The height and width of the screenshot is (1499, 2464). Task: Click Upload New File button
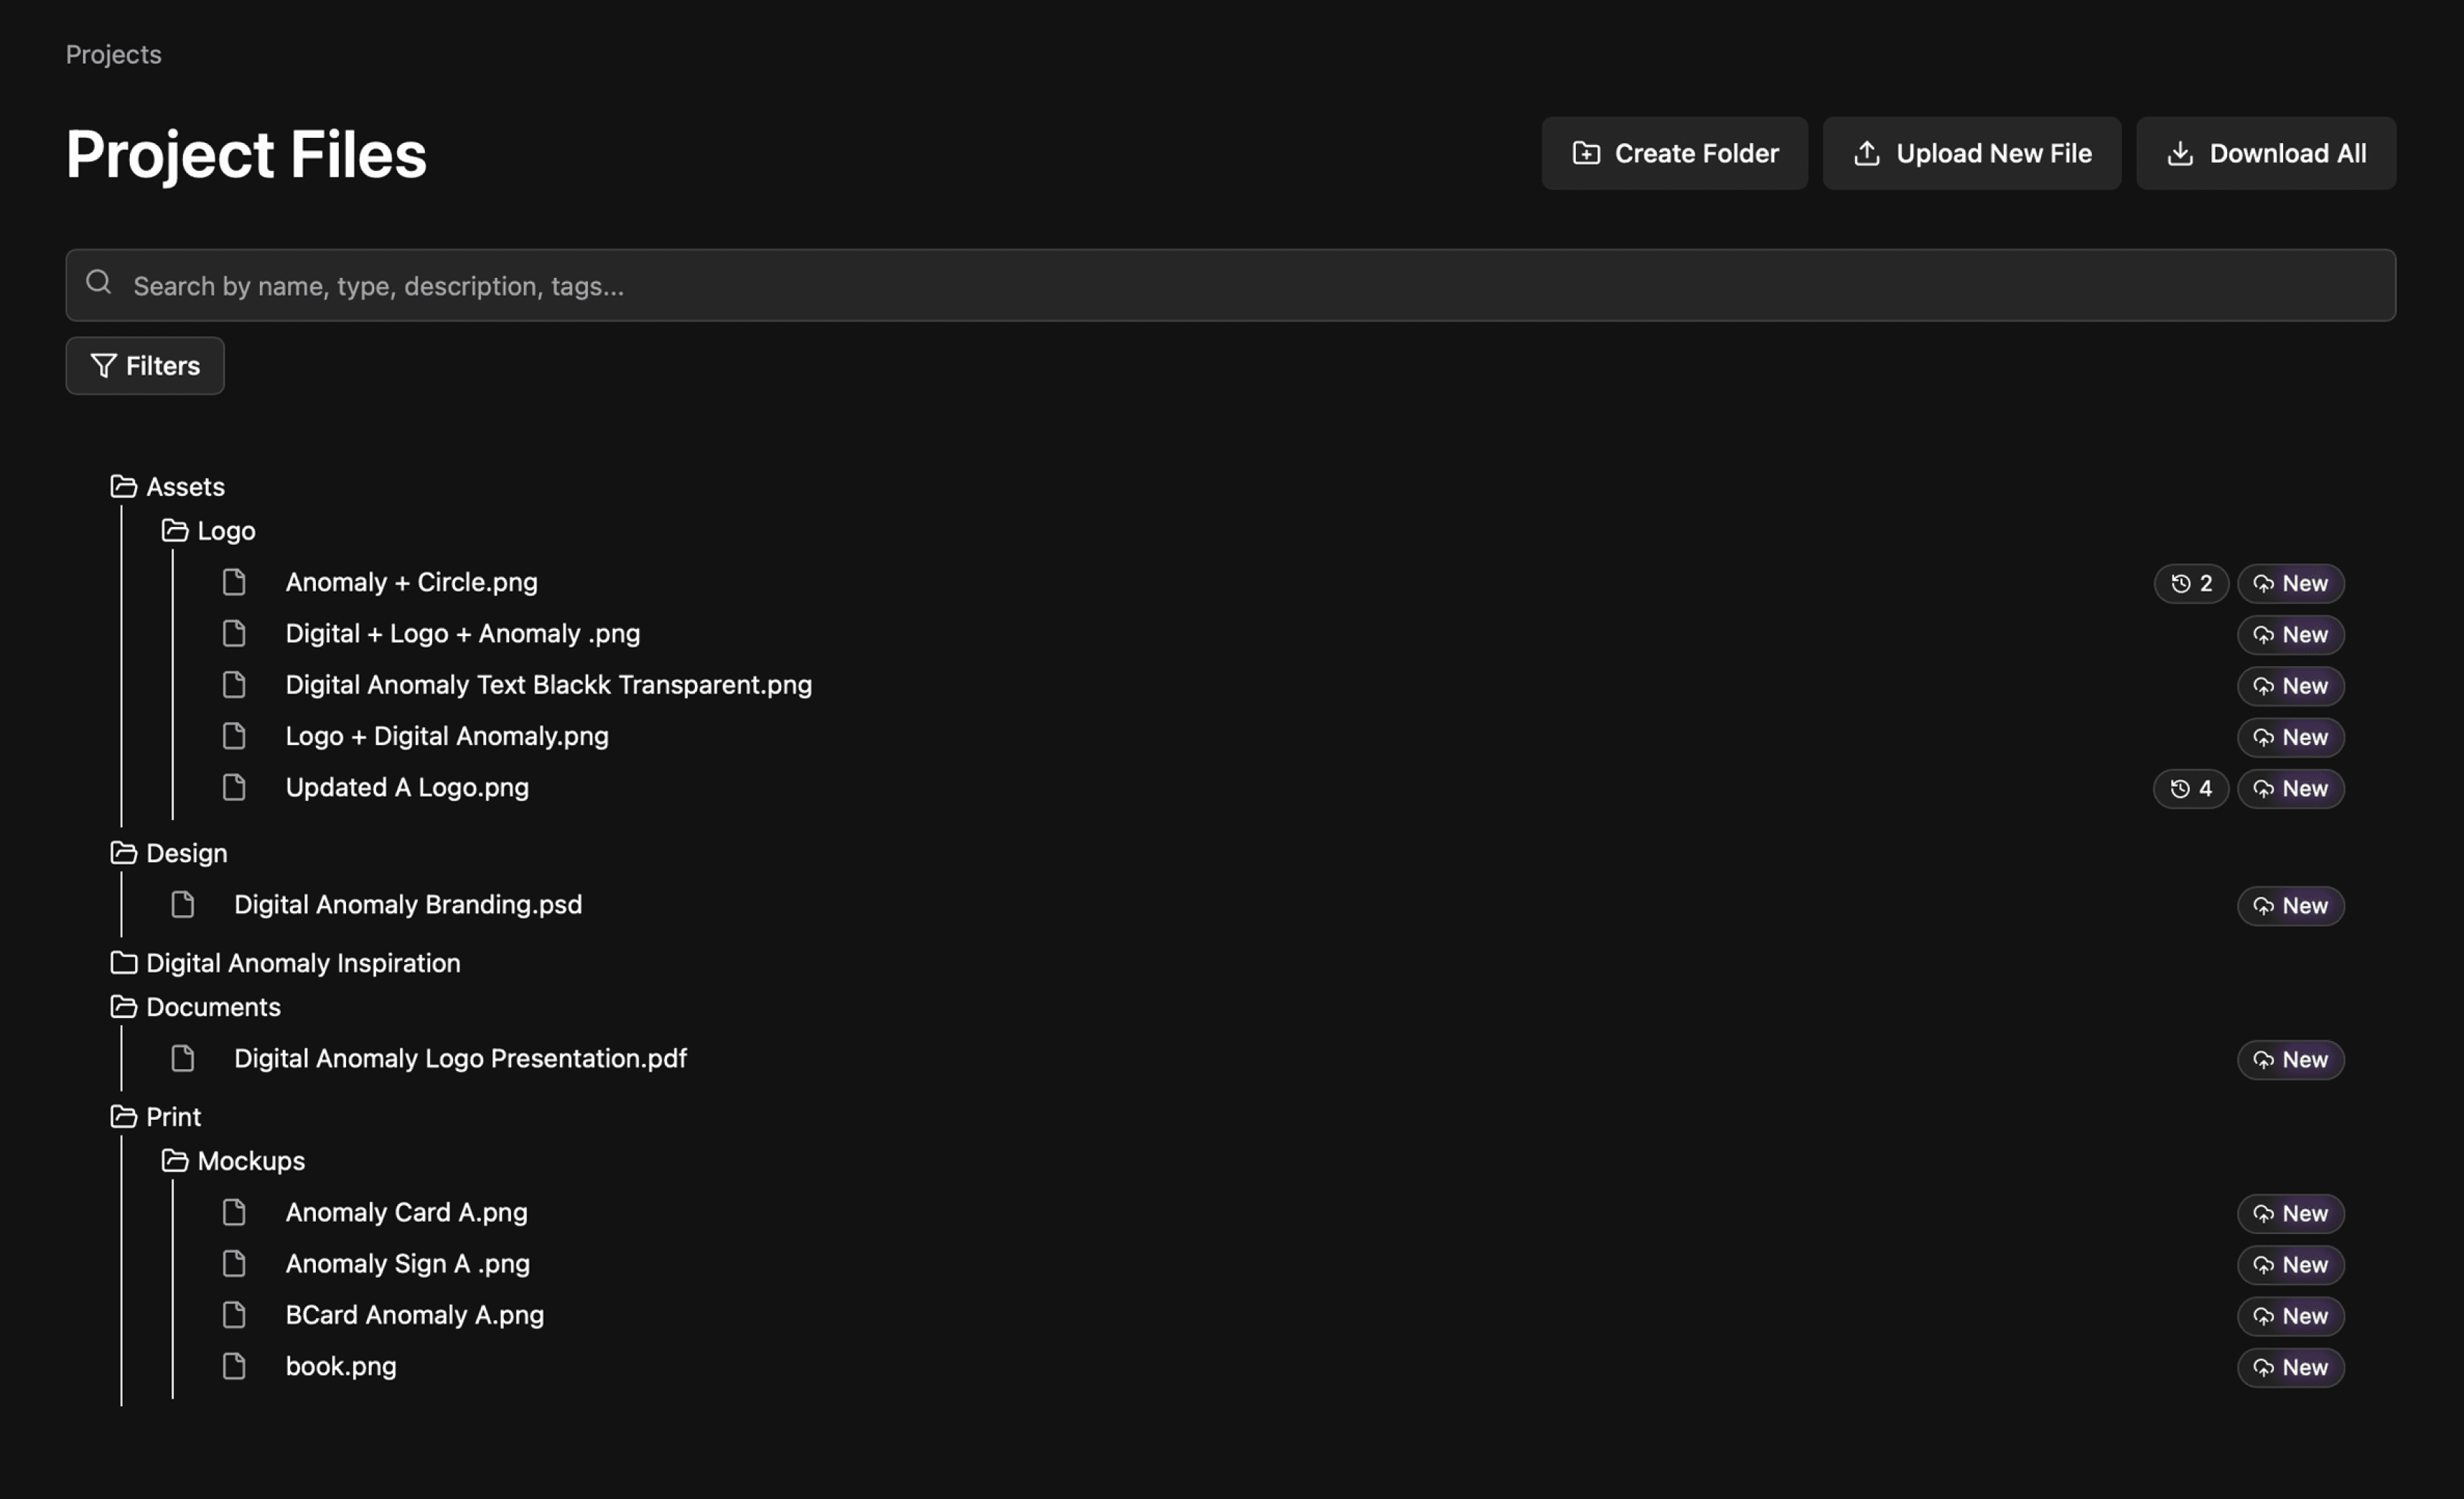pos(1971,153)
